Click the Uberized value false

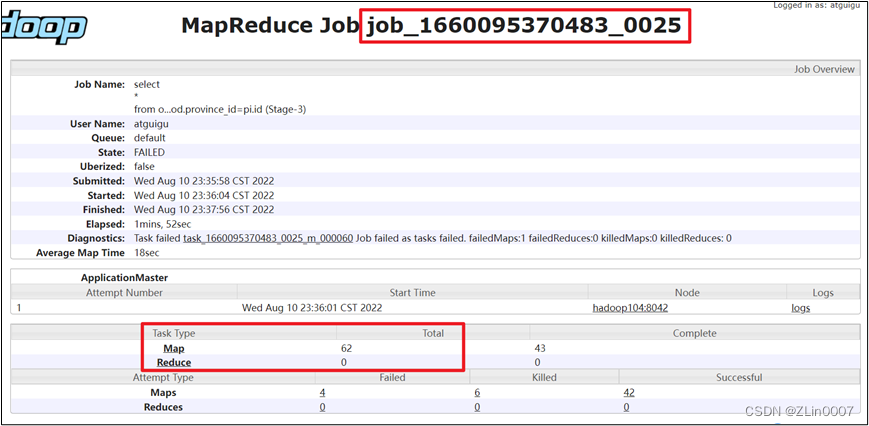click(144, 166)
